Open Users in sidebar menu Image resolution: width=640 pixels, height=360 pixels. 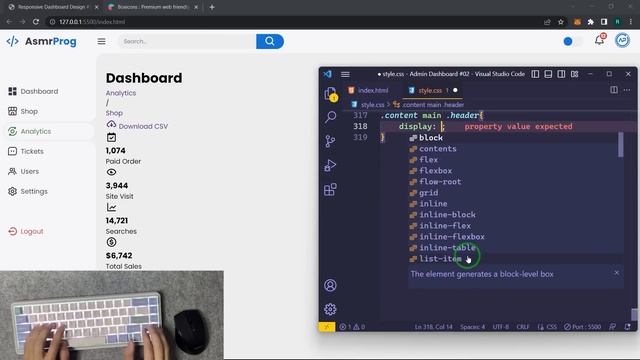click(x=24, y=171)
